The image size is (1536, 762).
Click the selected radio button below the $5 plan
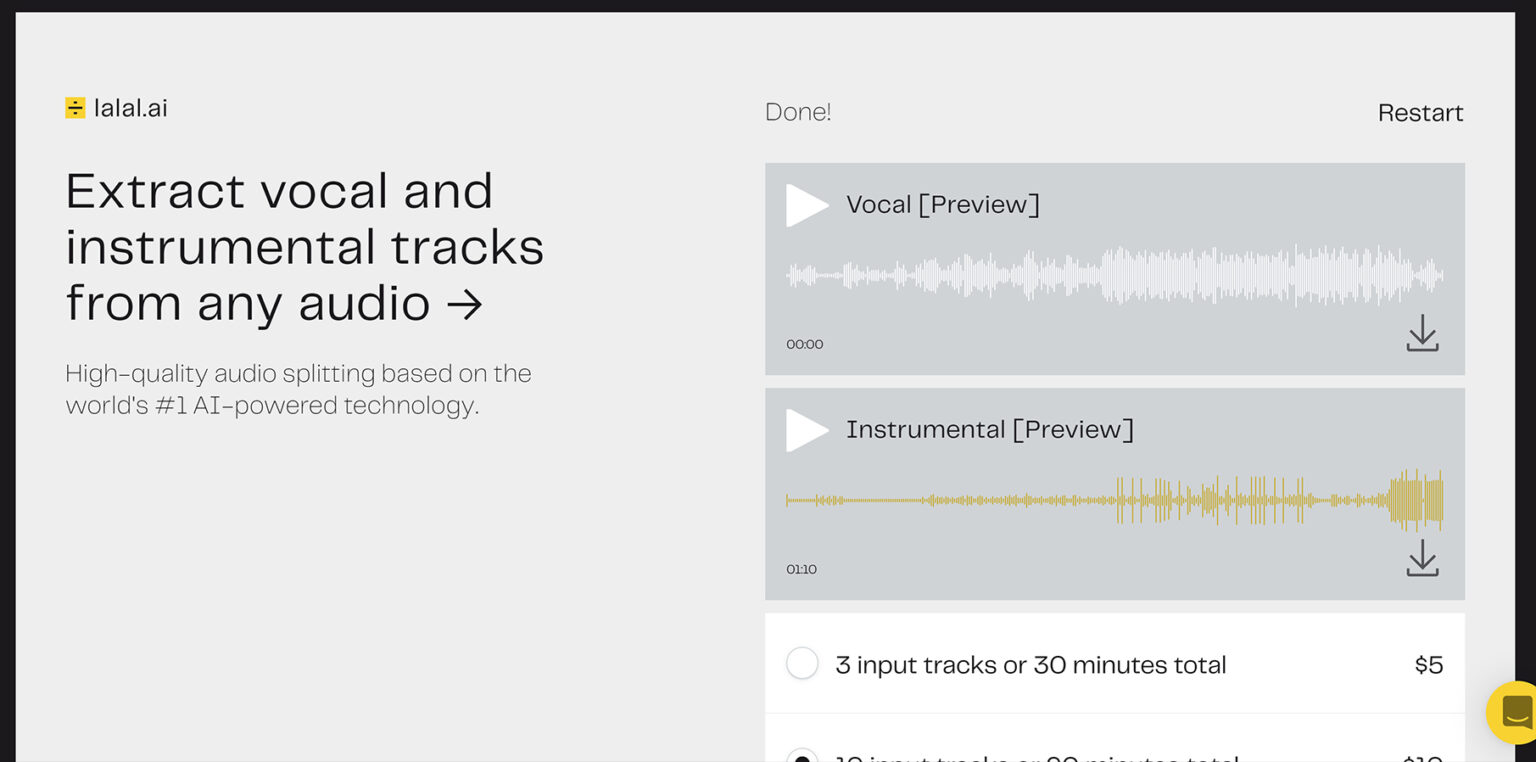click(x=802, y=755)
